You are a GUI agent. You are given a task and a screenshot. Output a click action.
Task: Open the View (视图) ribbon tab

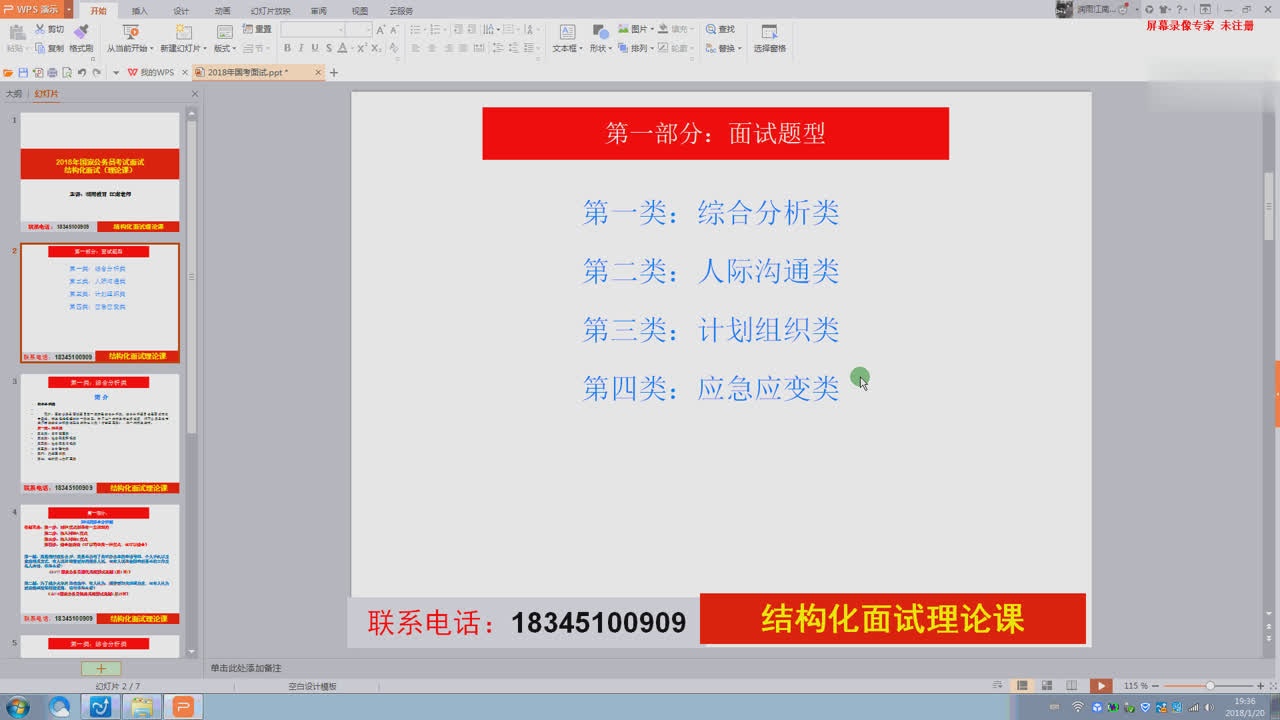[360, 10]
